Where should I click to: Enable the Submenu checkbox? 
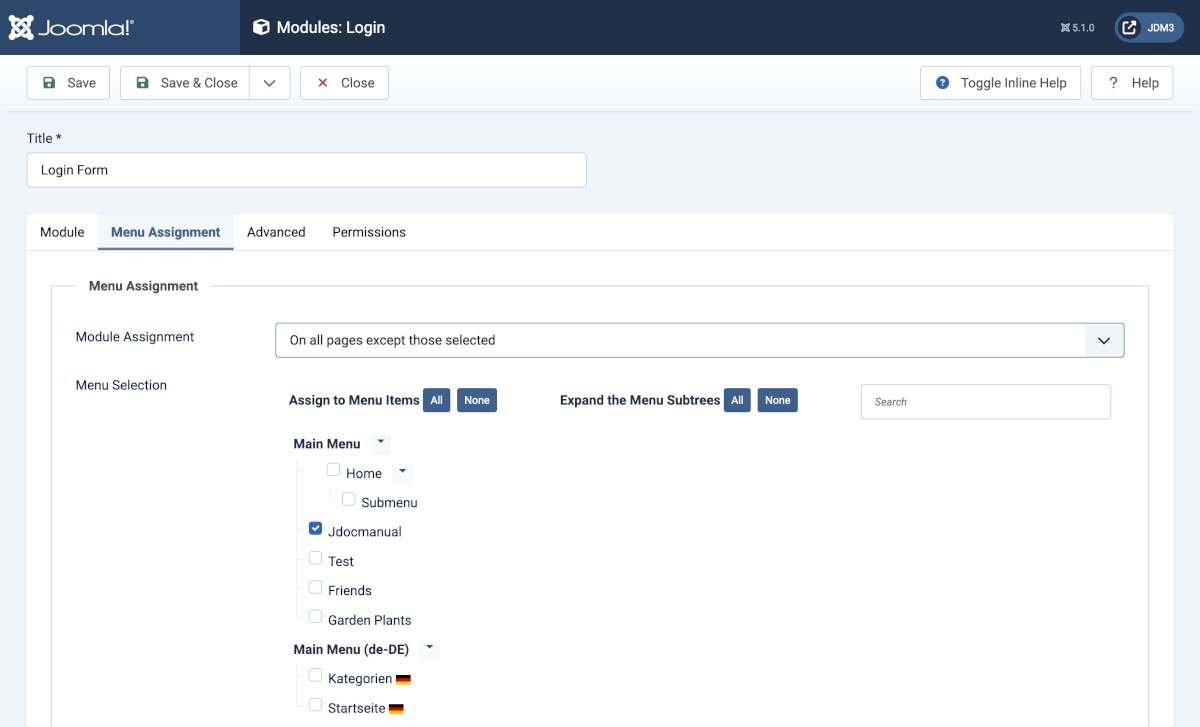[x=349, y=499]
